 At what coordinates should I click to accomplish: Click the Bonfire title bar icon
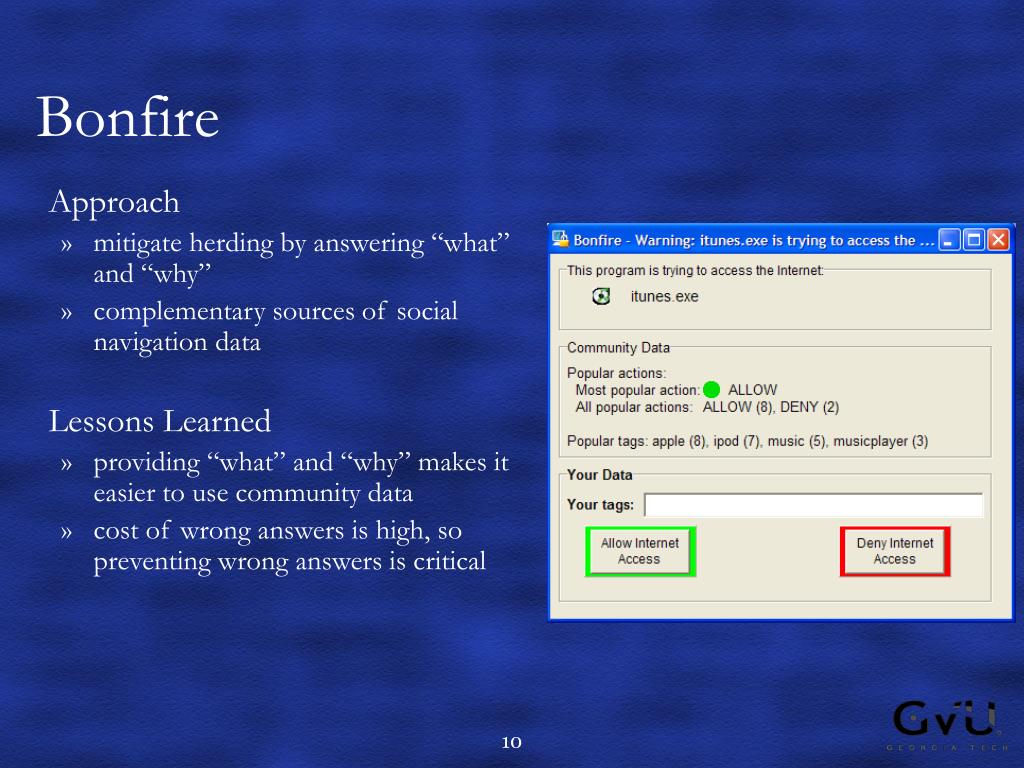click(x=560, y=240)
